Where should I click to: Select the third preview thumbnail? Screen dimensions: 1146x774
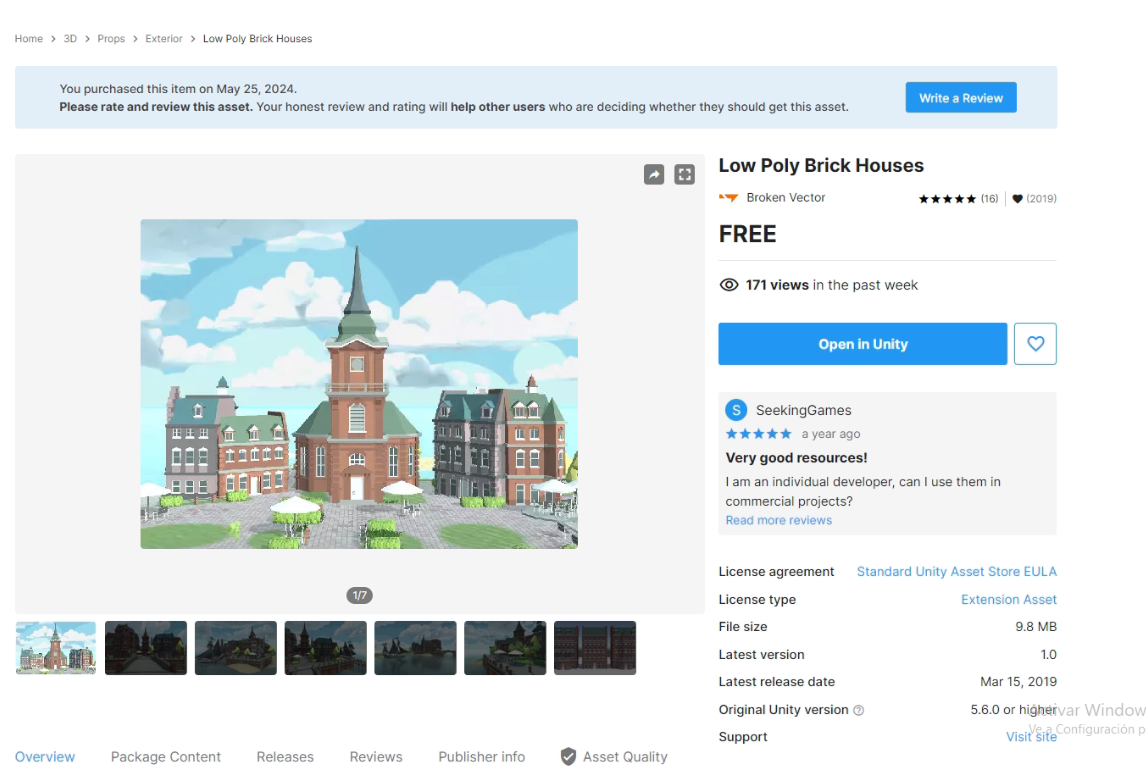235,648
